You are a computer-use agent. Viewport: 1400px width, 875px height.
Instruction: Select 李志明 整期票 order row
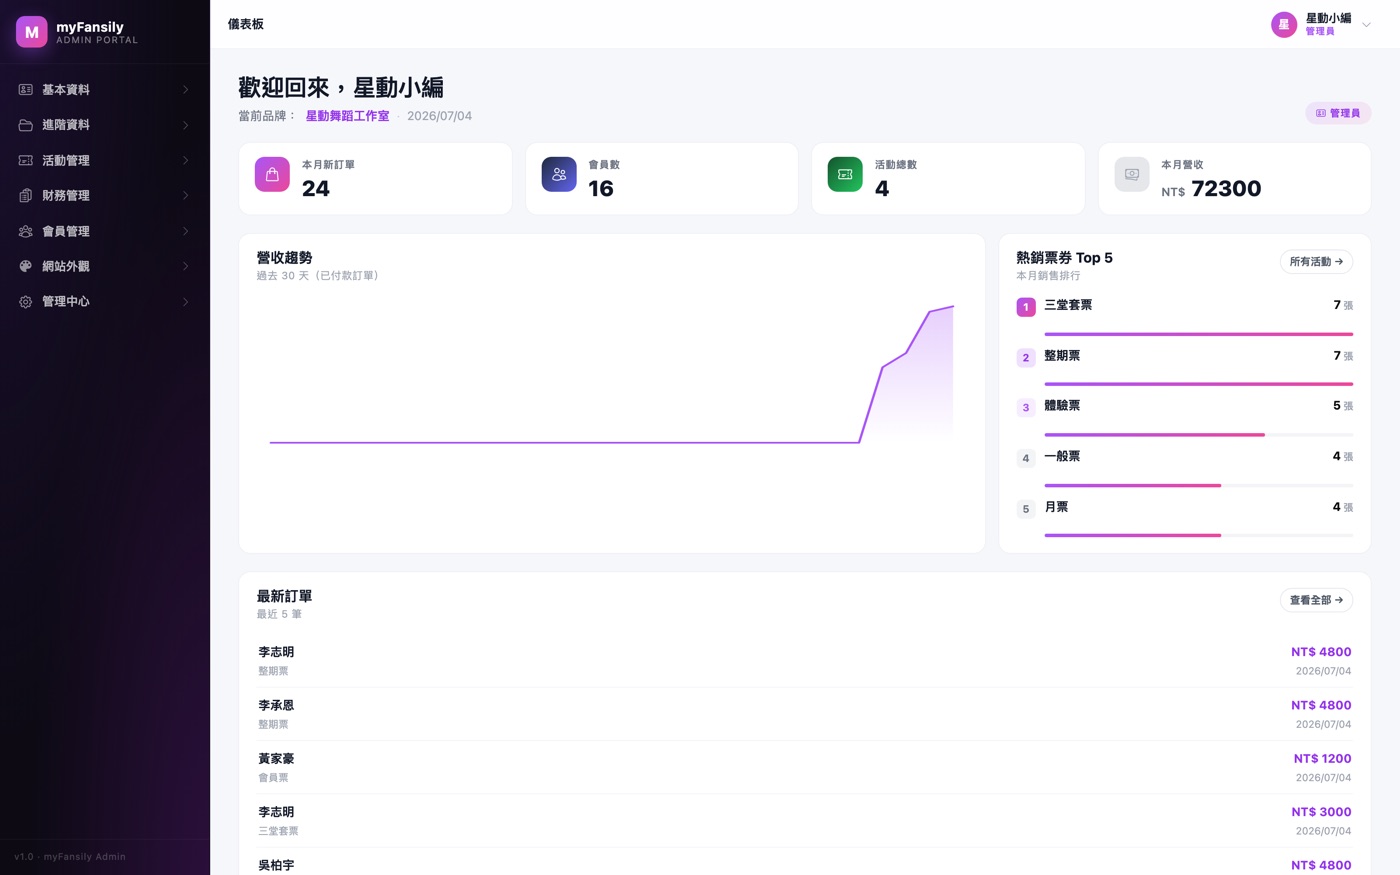click(x=804, y=661)
